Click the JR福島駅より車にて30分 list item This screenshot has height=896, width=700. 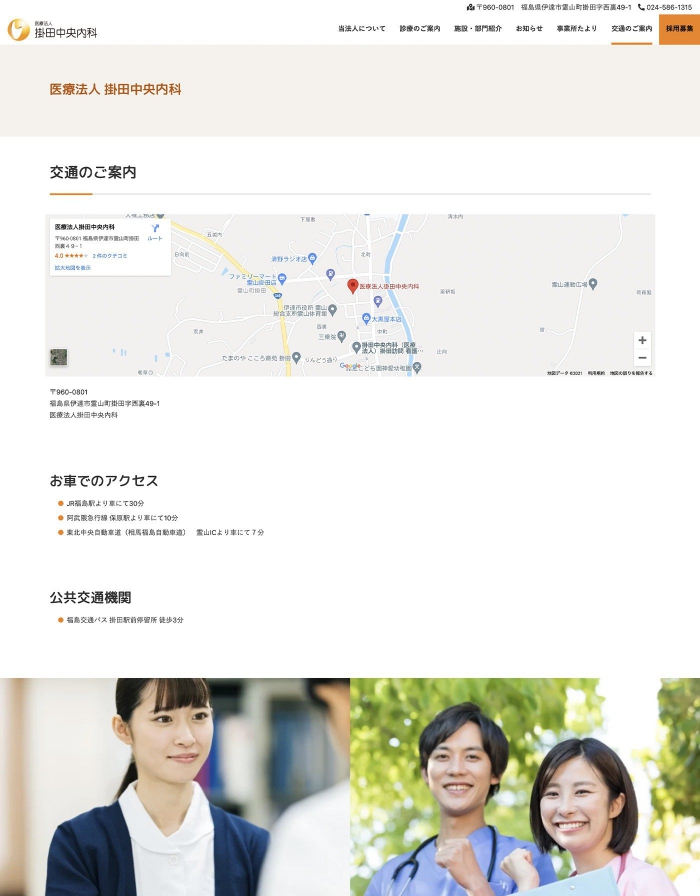pyautogui.click(x=105, y=503)
